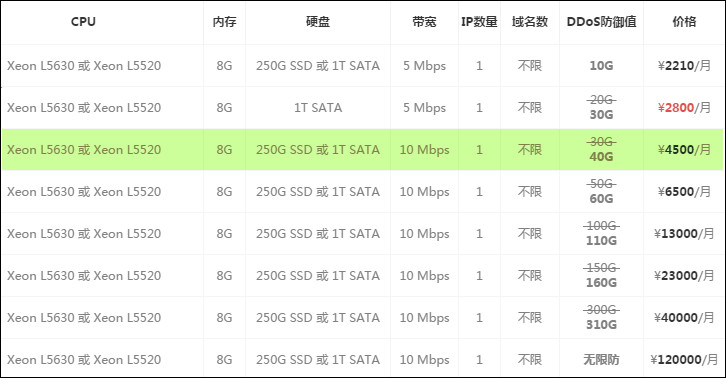Click the highlighted ¥4500/月 price

tap(684, 150)
